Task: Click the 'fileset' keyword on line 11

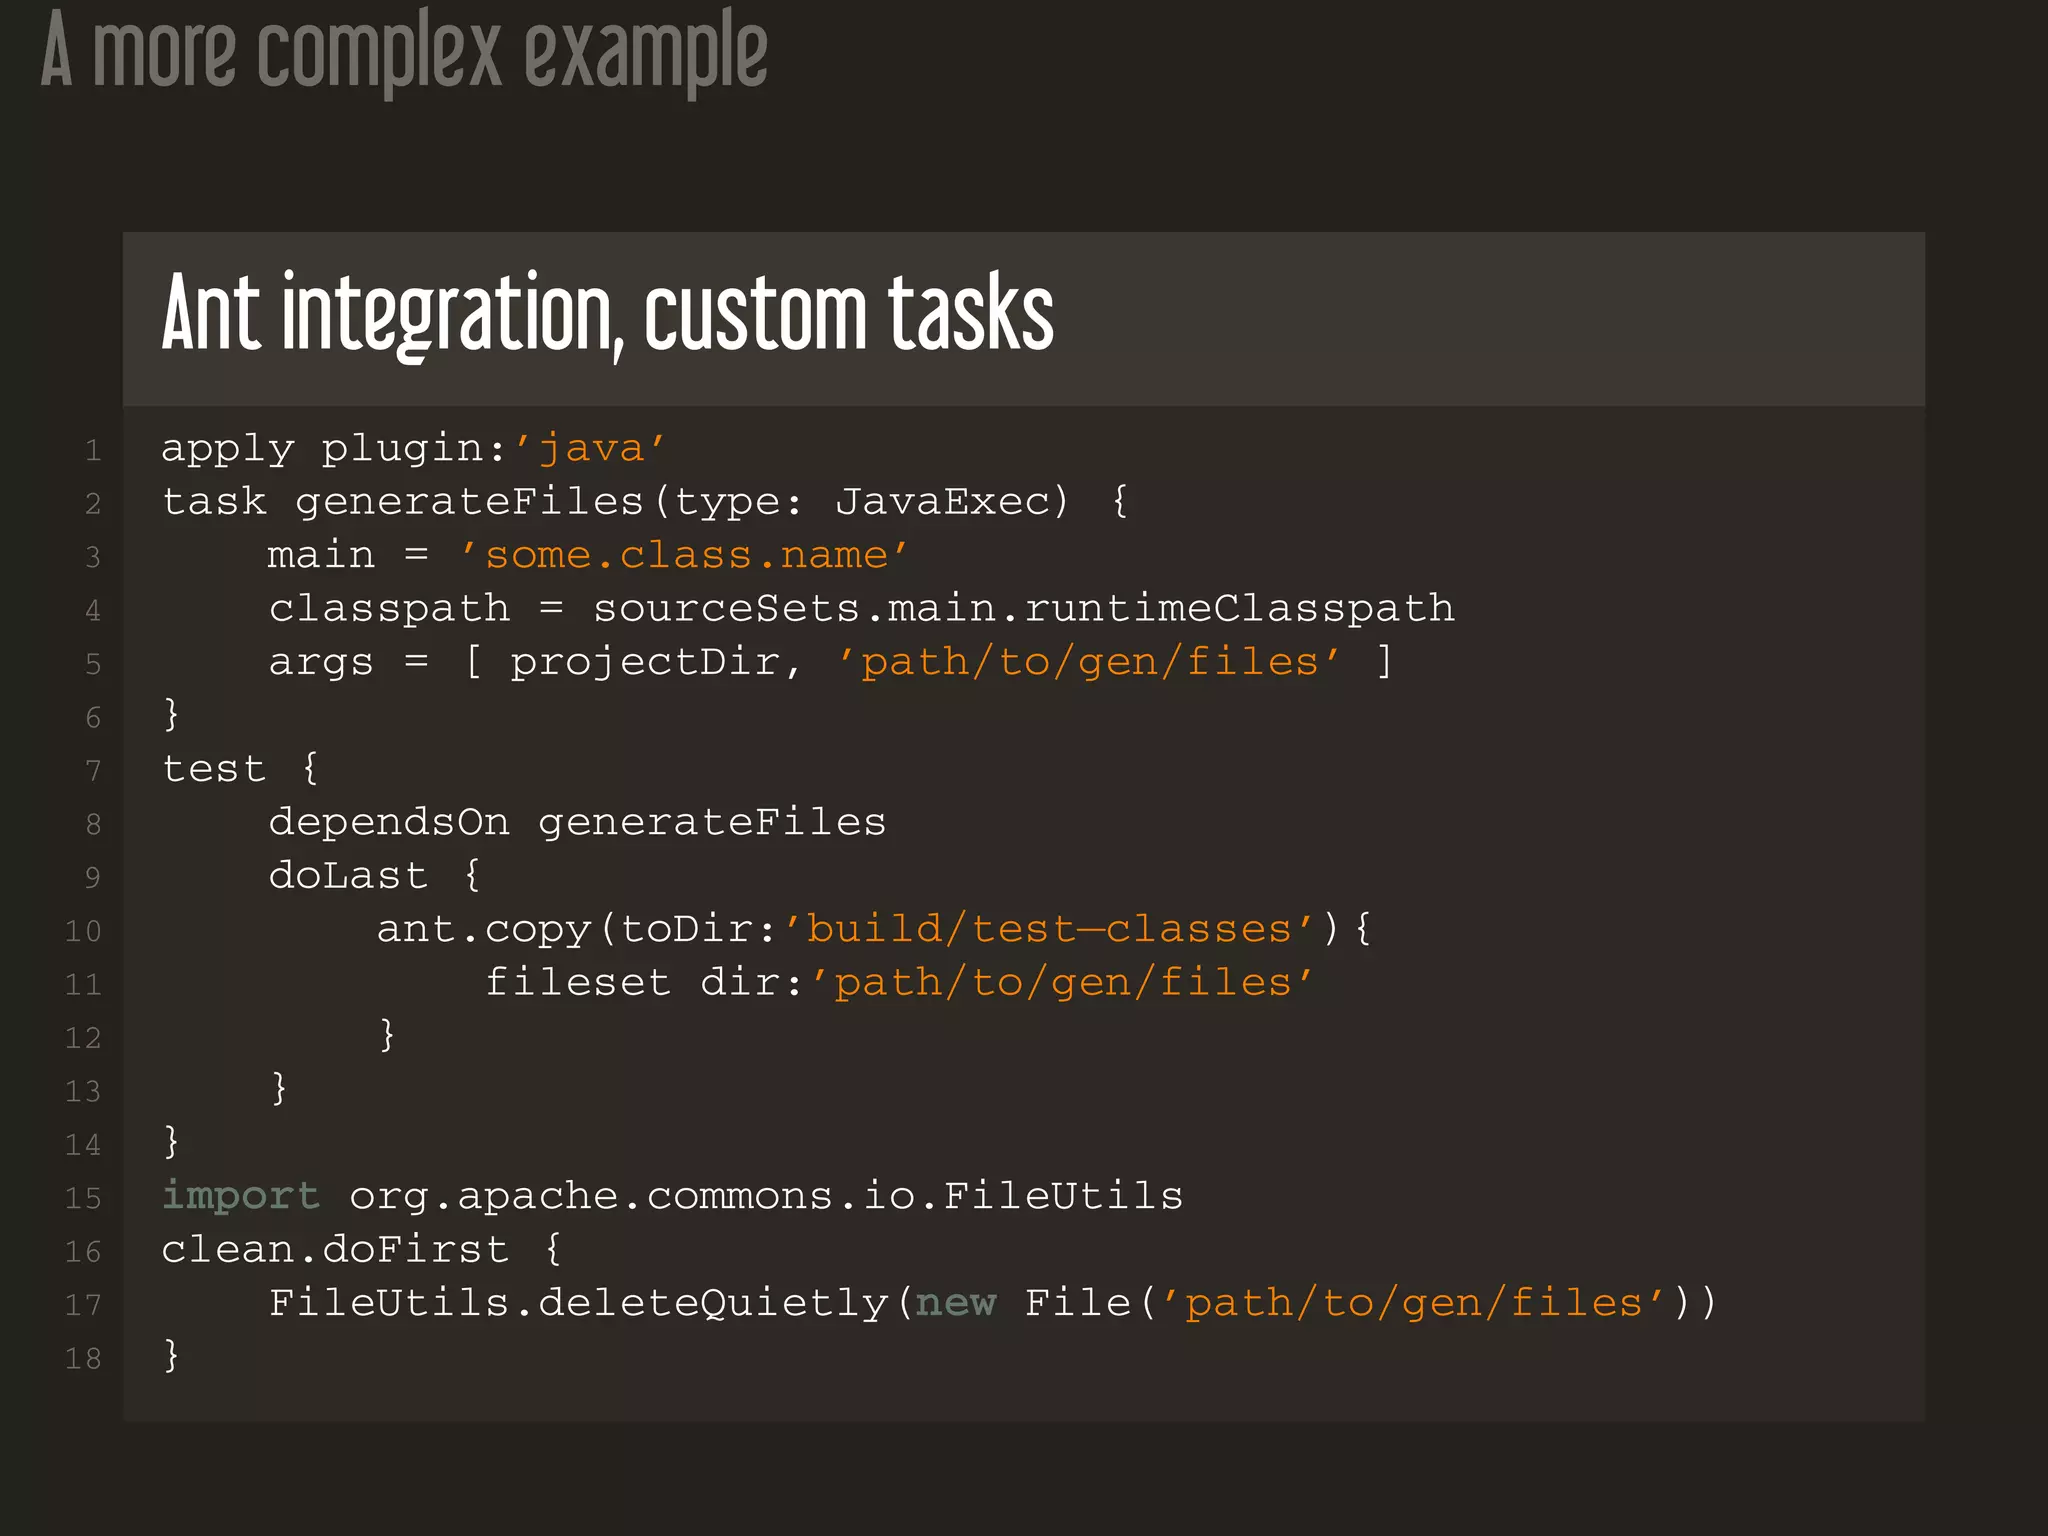Action: click(577, 982)
